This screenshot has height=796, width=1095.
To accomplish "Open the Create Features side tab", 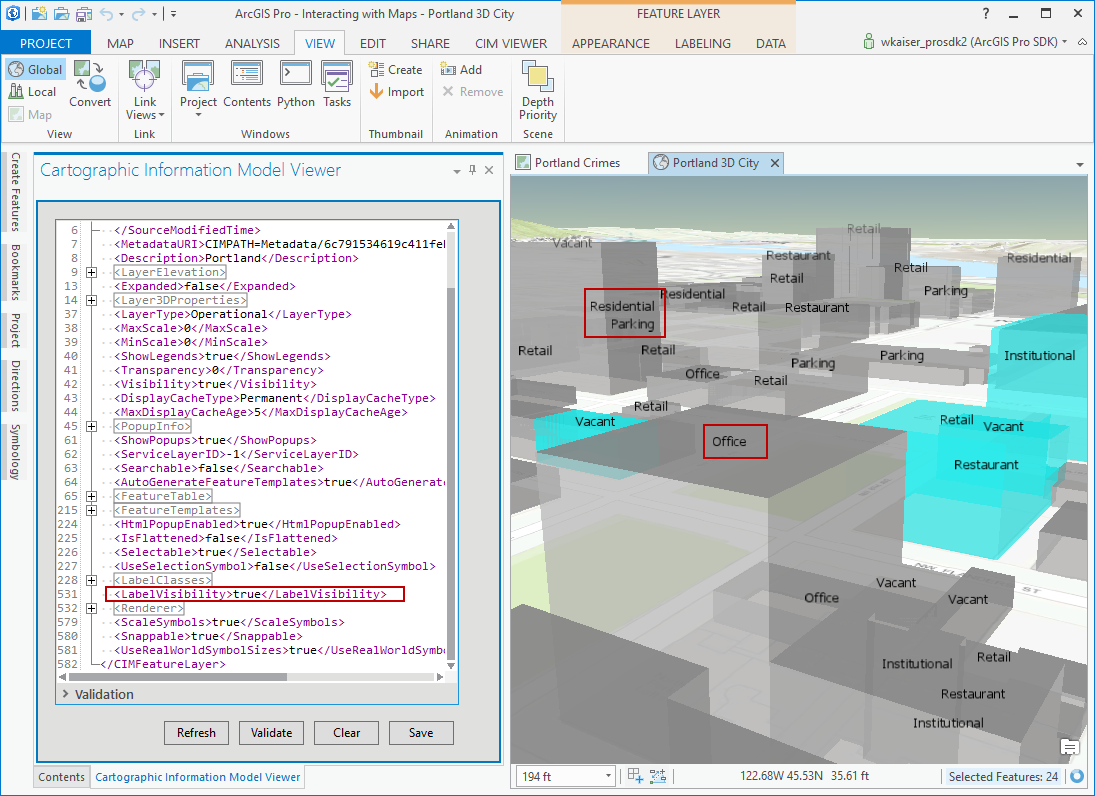I will tap(15, 191).
